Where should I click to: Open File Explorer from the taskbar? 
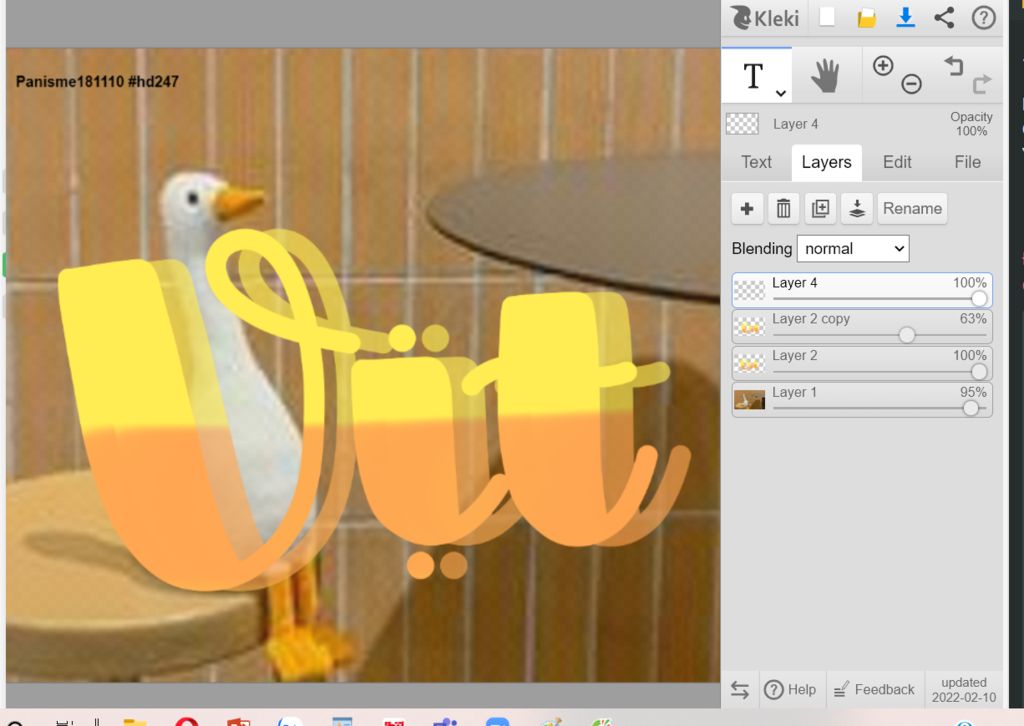135,721
